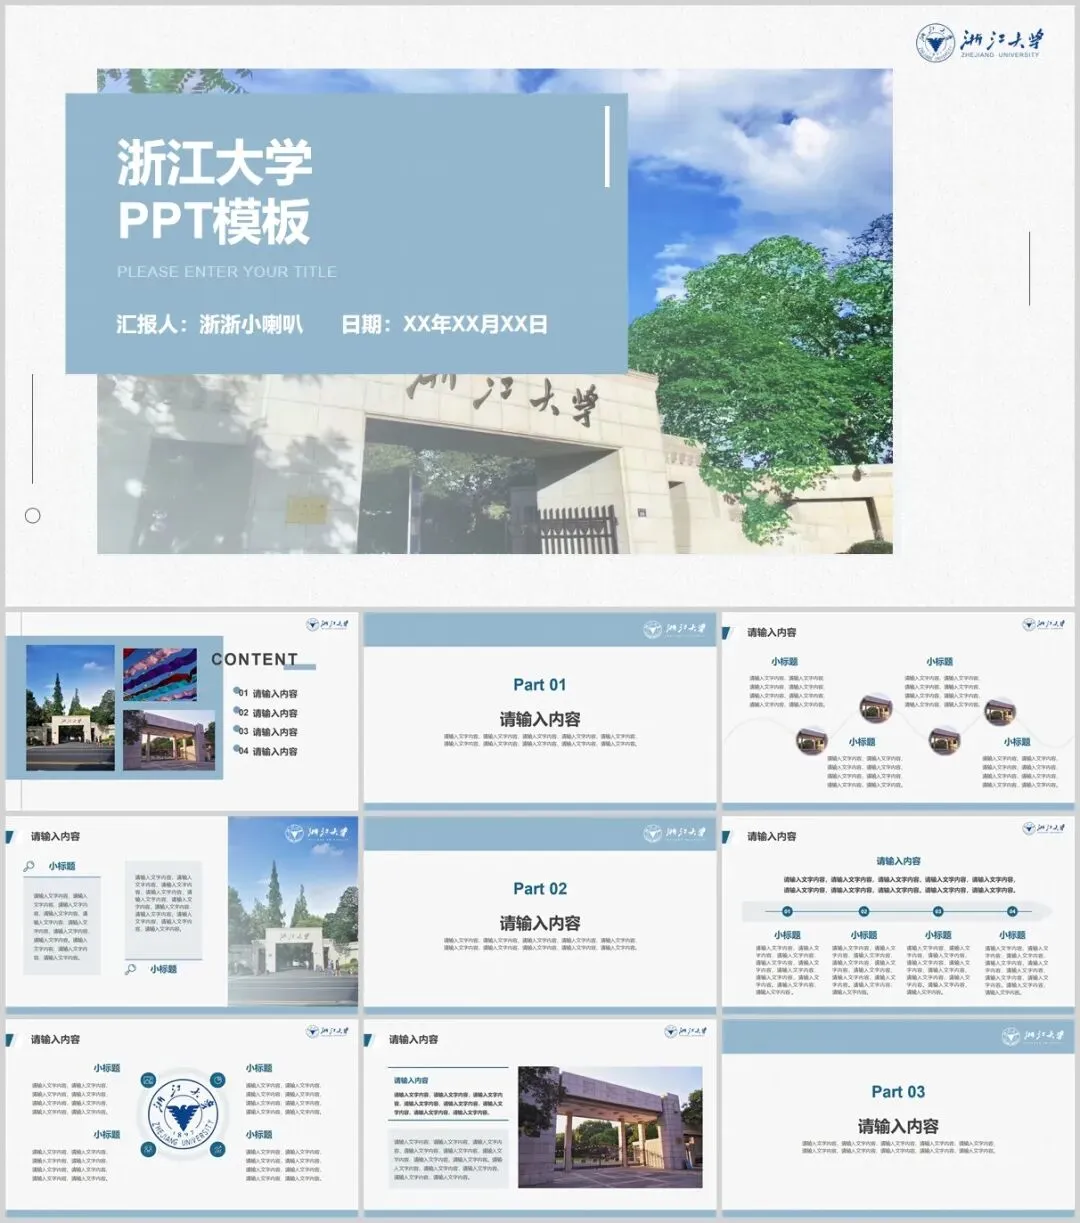Select the presenter line 汇报人：浙浙小喇叭
Image resolution: width=1080 pixels, height=1223 pixels.
coord(209,324)
